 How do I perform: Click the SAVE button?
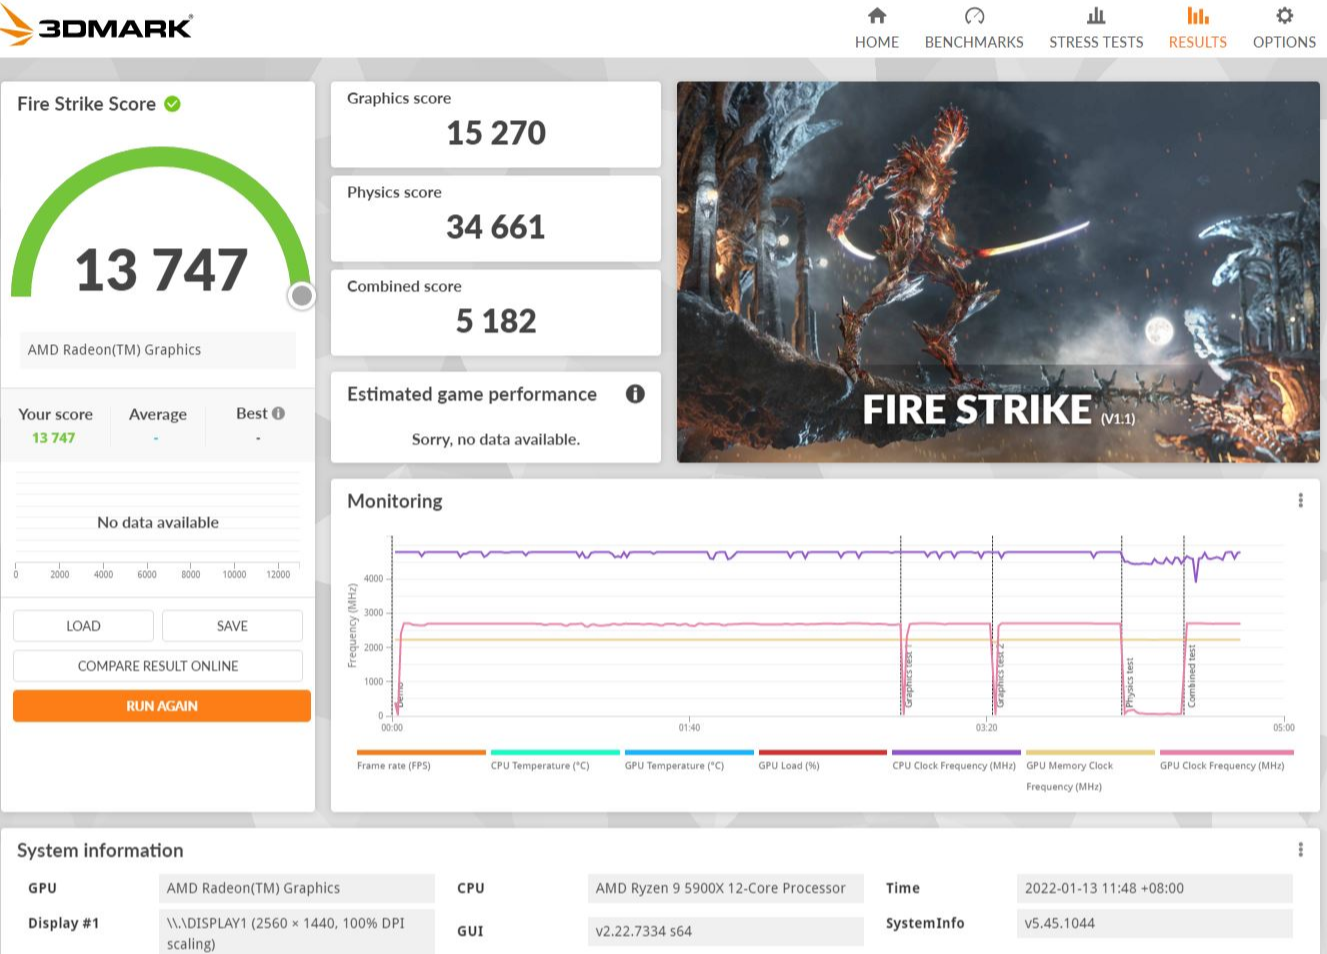click(x=232, y=626)
